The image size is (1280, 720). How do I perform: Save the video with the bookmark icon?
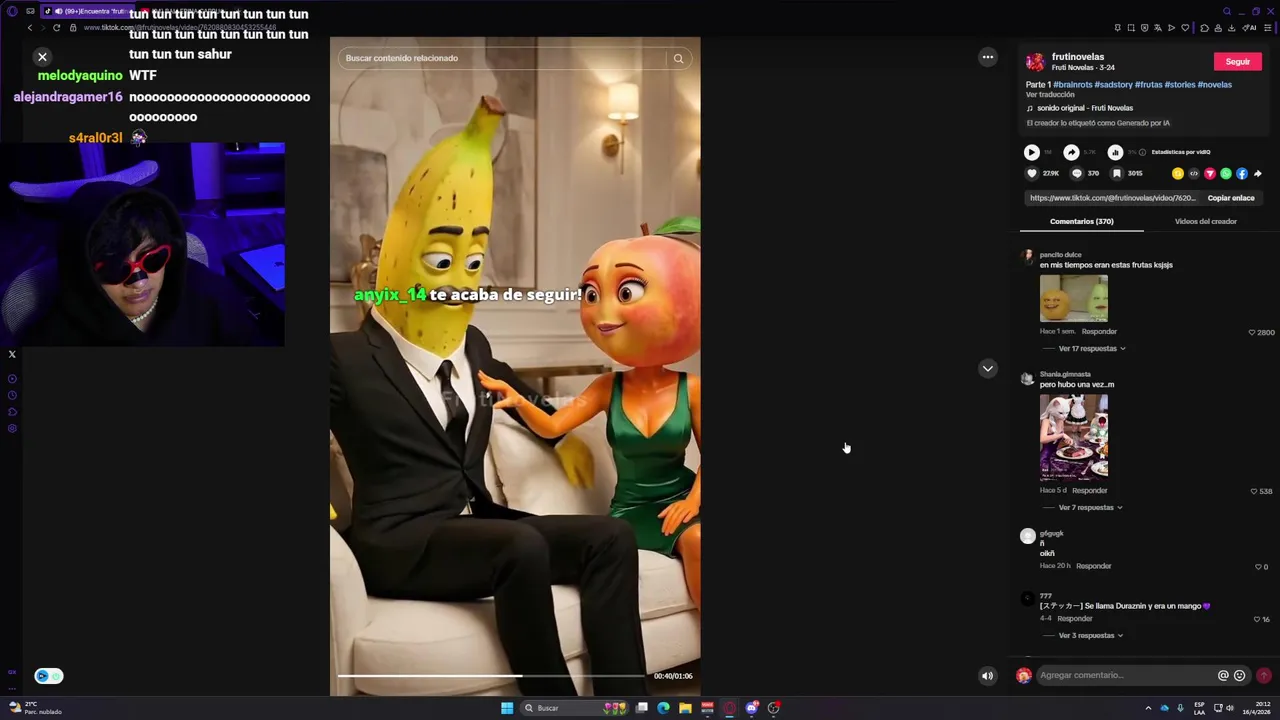point(1116,174)
